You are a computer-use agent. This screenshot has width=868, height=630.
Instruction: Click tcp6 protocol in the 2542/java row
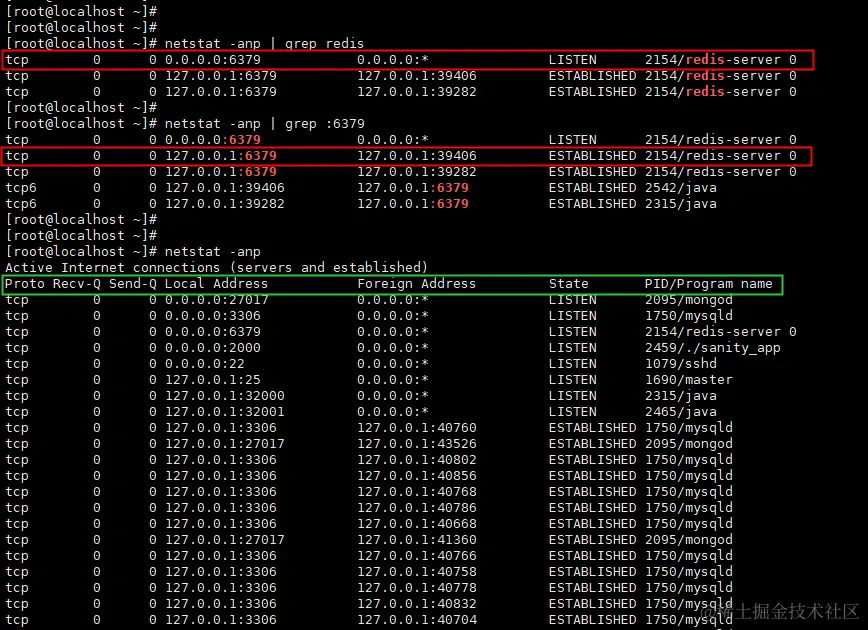point(21,188)
